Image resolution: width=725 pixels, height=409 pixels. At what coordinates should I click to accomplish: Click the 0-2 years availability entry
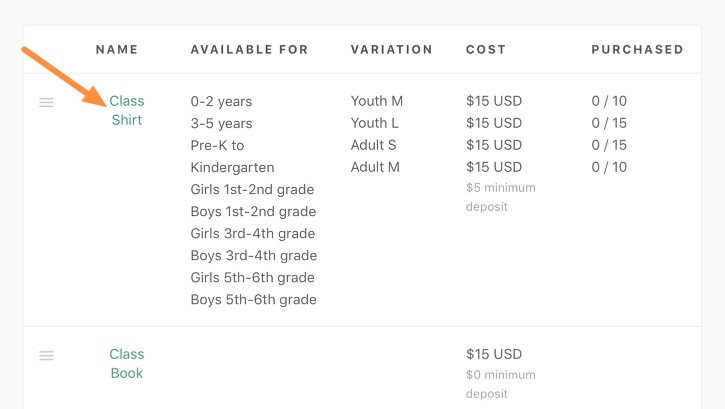pyautogui.click(x=221, y=101)
